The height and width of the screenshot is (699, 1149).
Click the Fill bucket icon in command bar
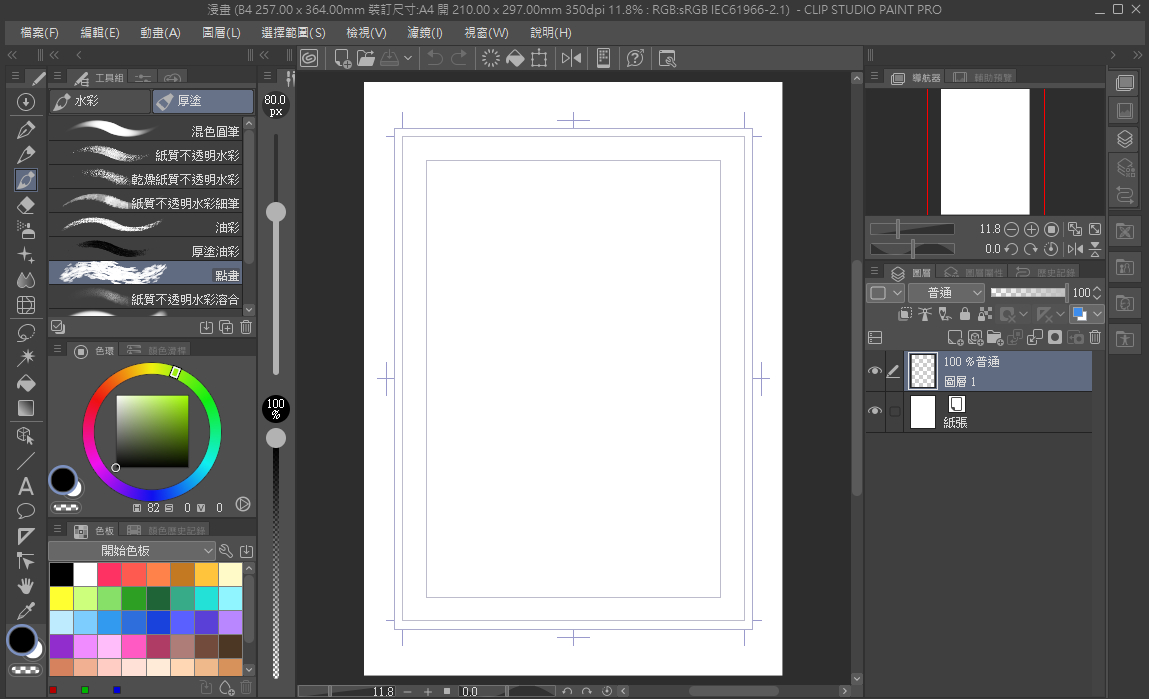515,58
